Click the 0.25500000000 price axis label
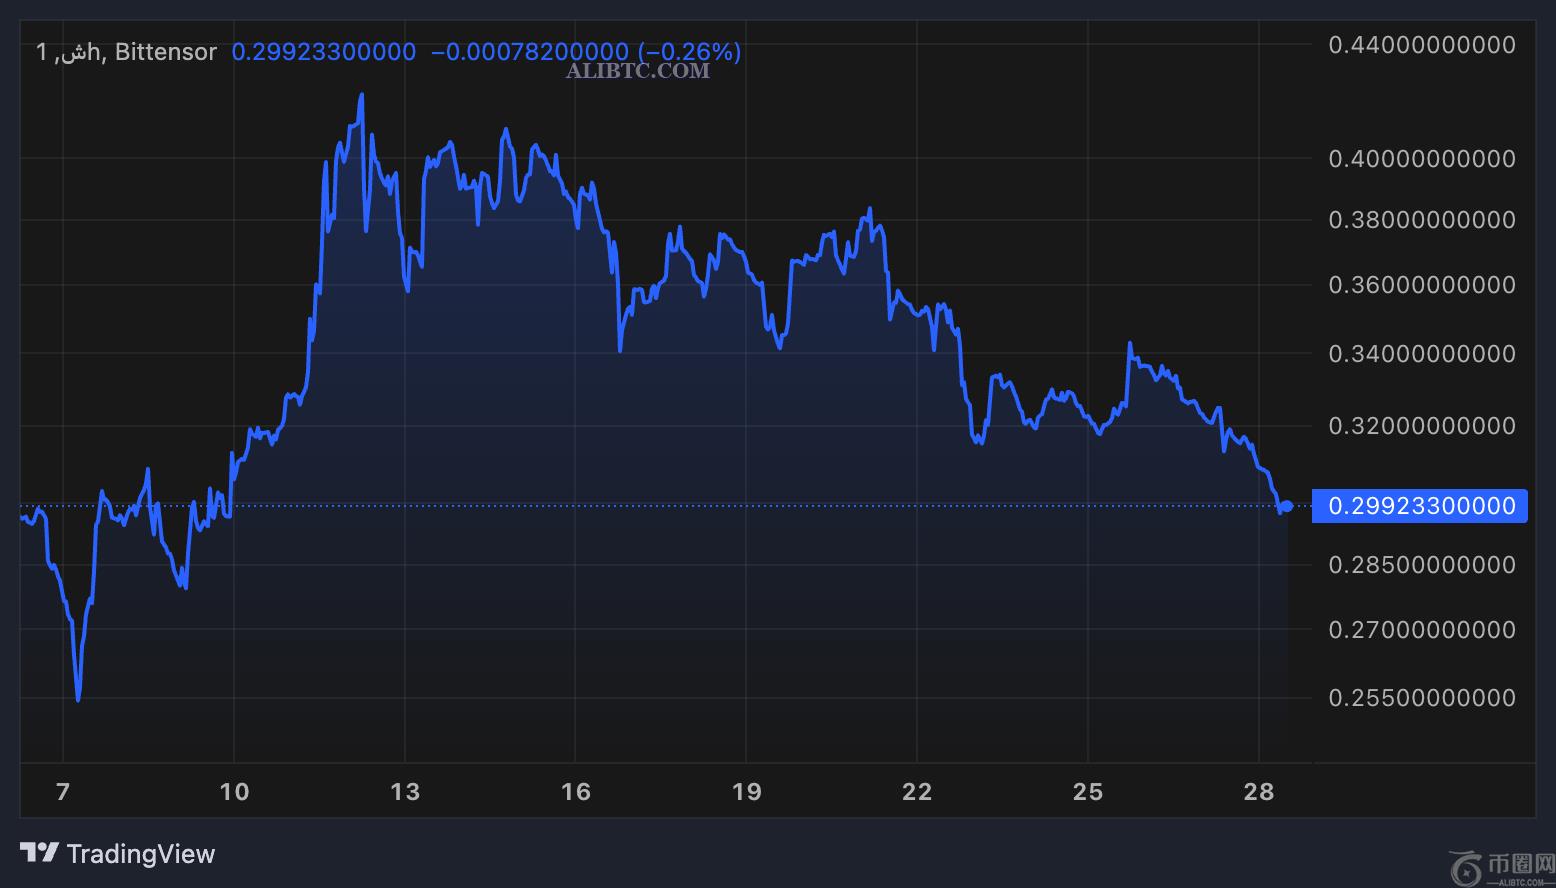The height and width of the screenshot is (888, 1556). 1421,697
